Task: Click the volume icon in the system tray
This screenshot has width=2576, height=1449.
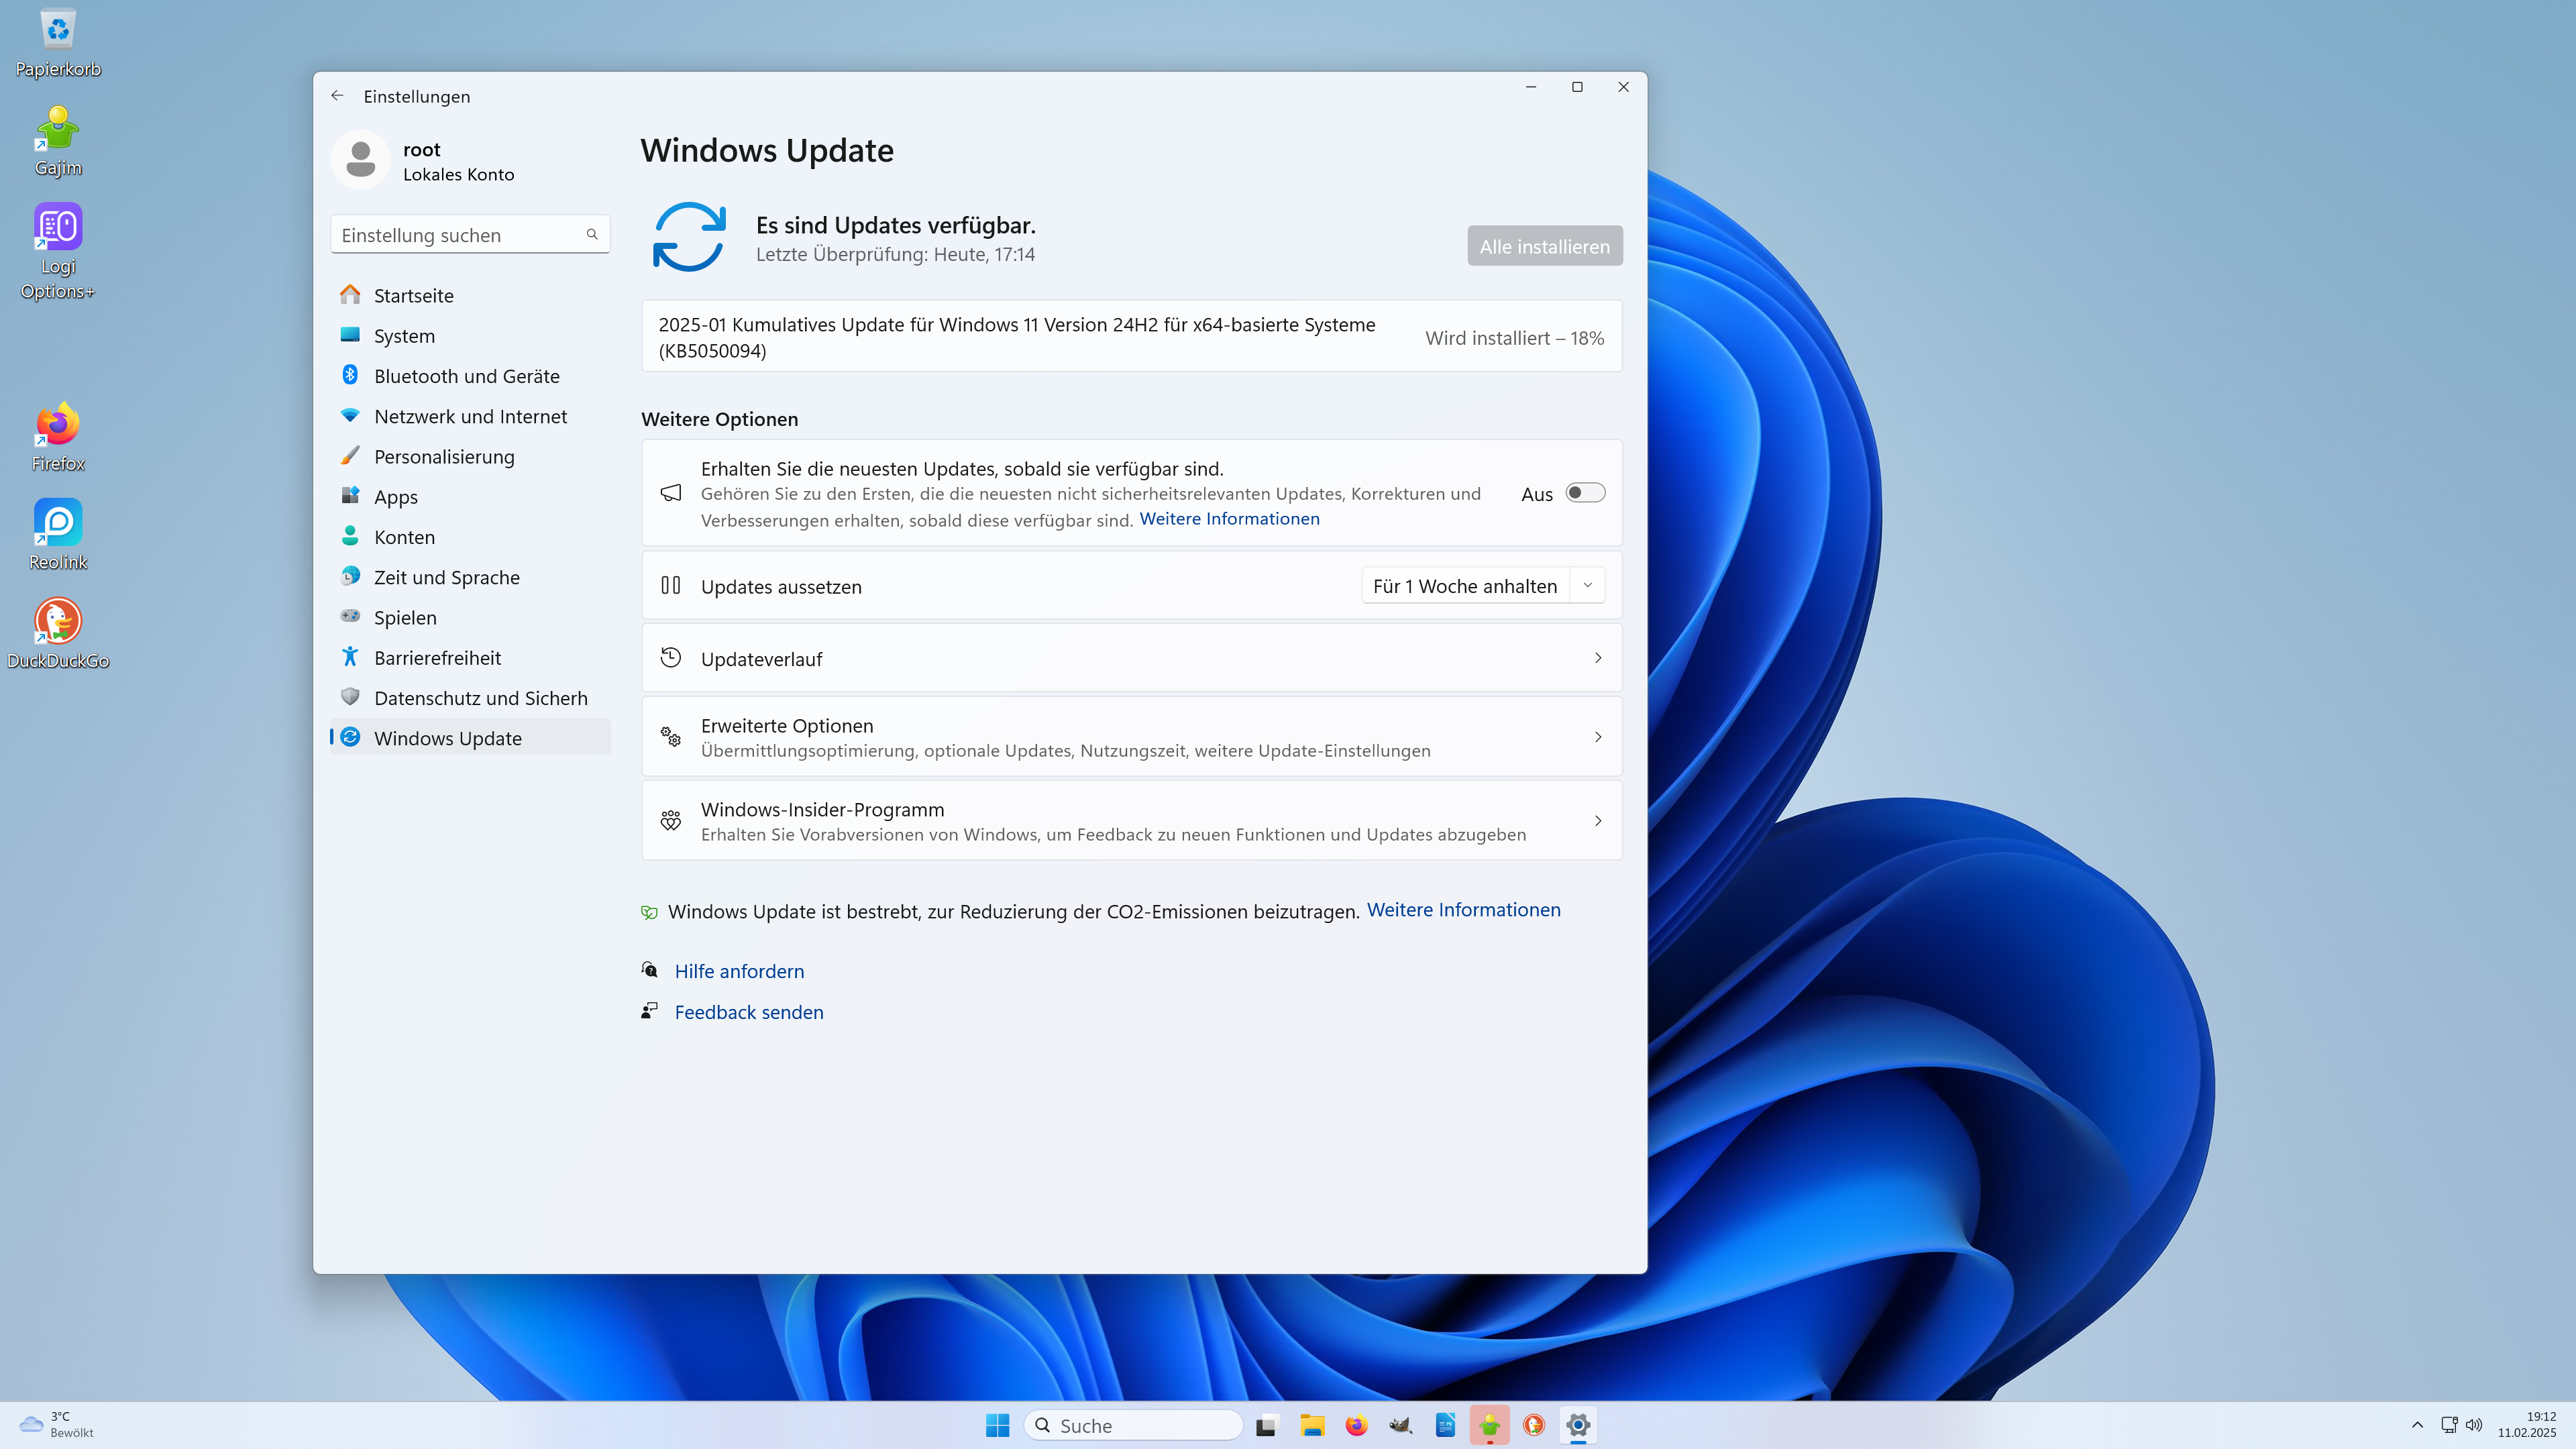Action: pos(2474,1424)
